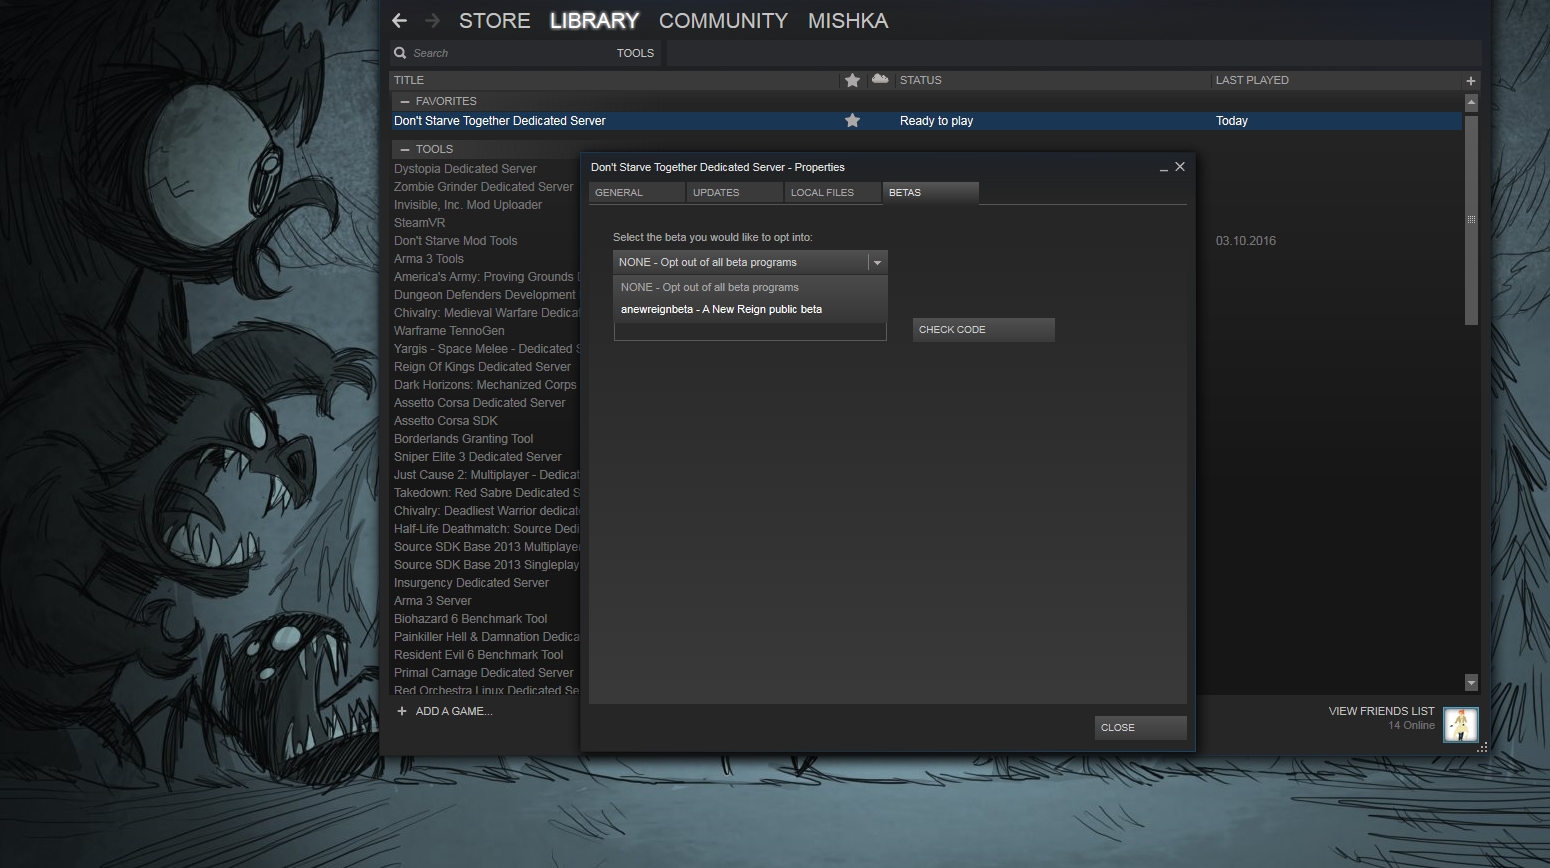Click the search magnifier icon
This screenshot has height=868, width=1550.
click(x=401, y=53)
